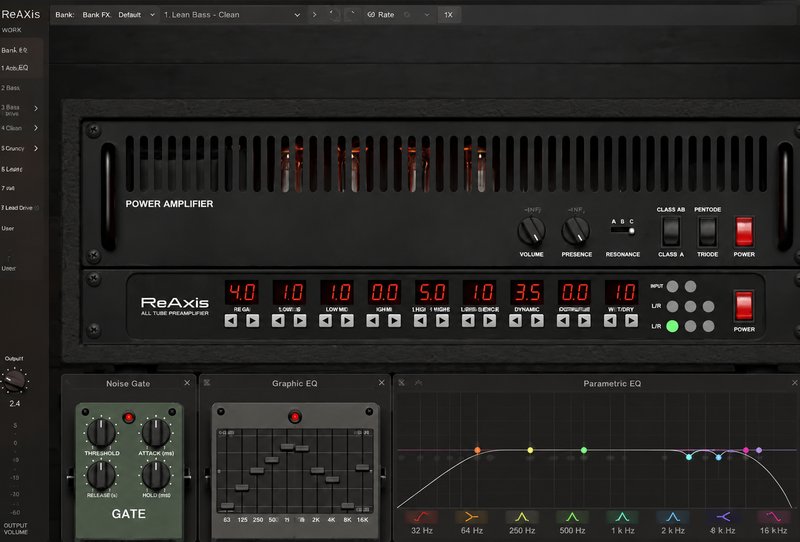The image size is (800, 542).
Task: Click the Noise Gate RELEASE knob
Action: point(101,475)
